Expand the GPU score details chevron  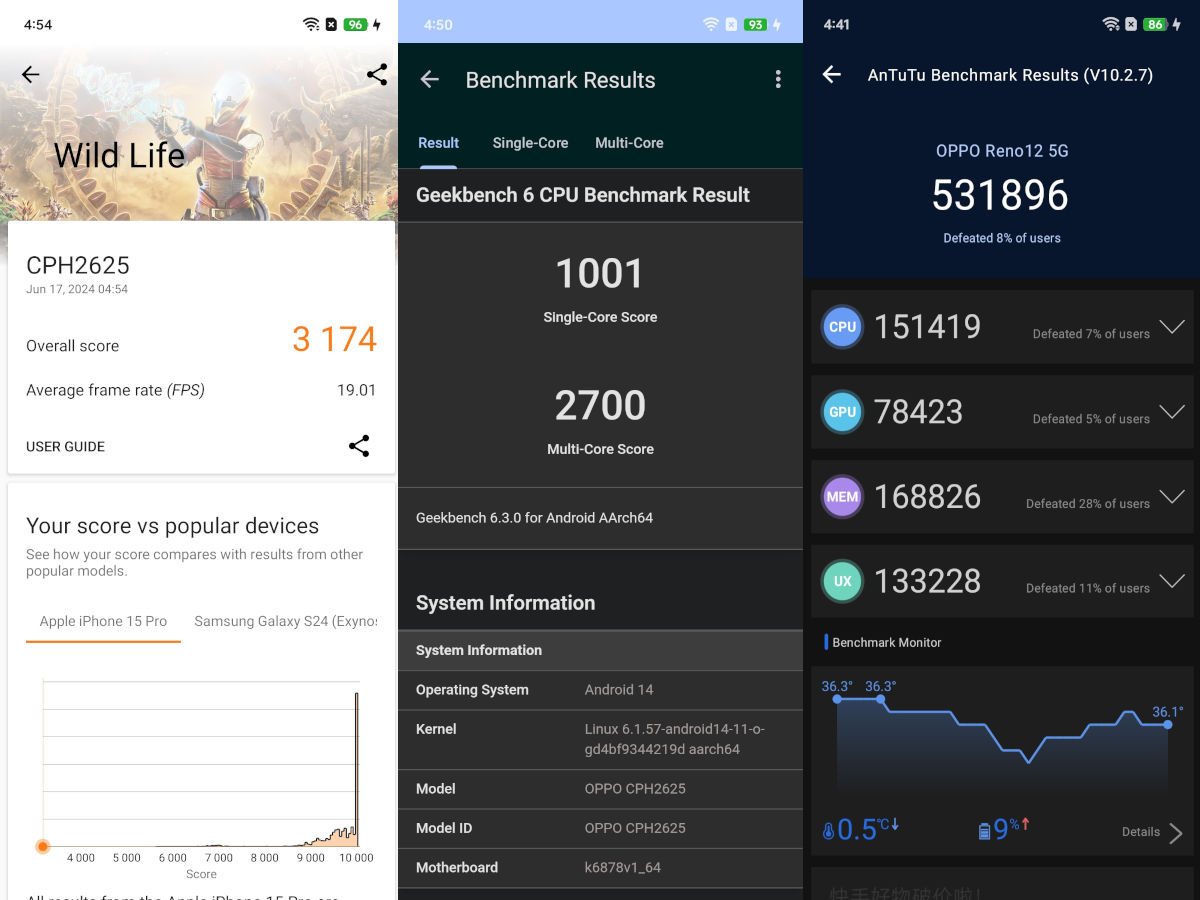point(1171,412)
